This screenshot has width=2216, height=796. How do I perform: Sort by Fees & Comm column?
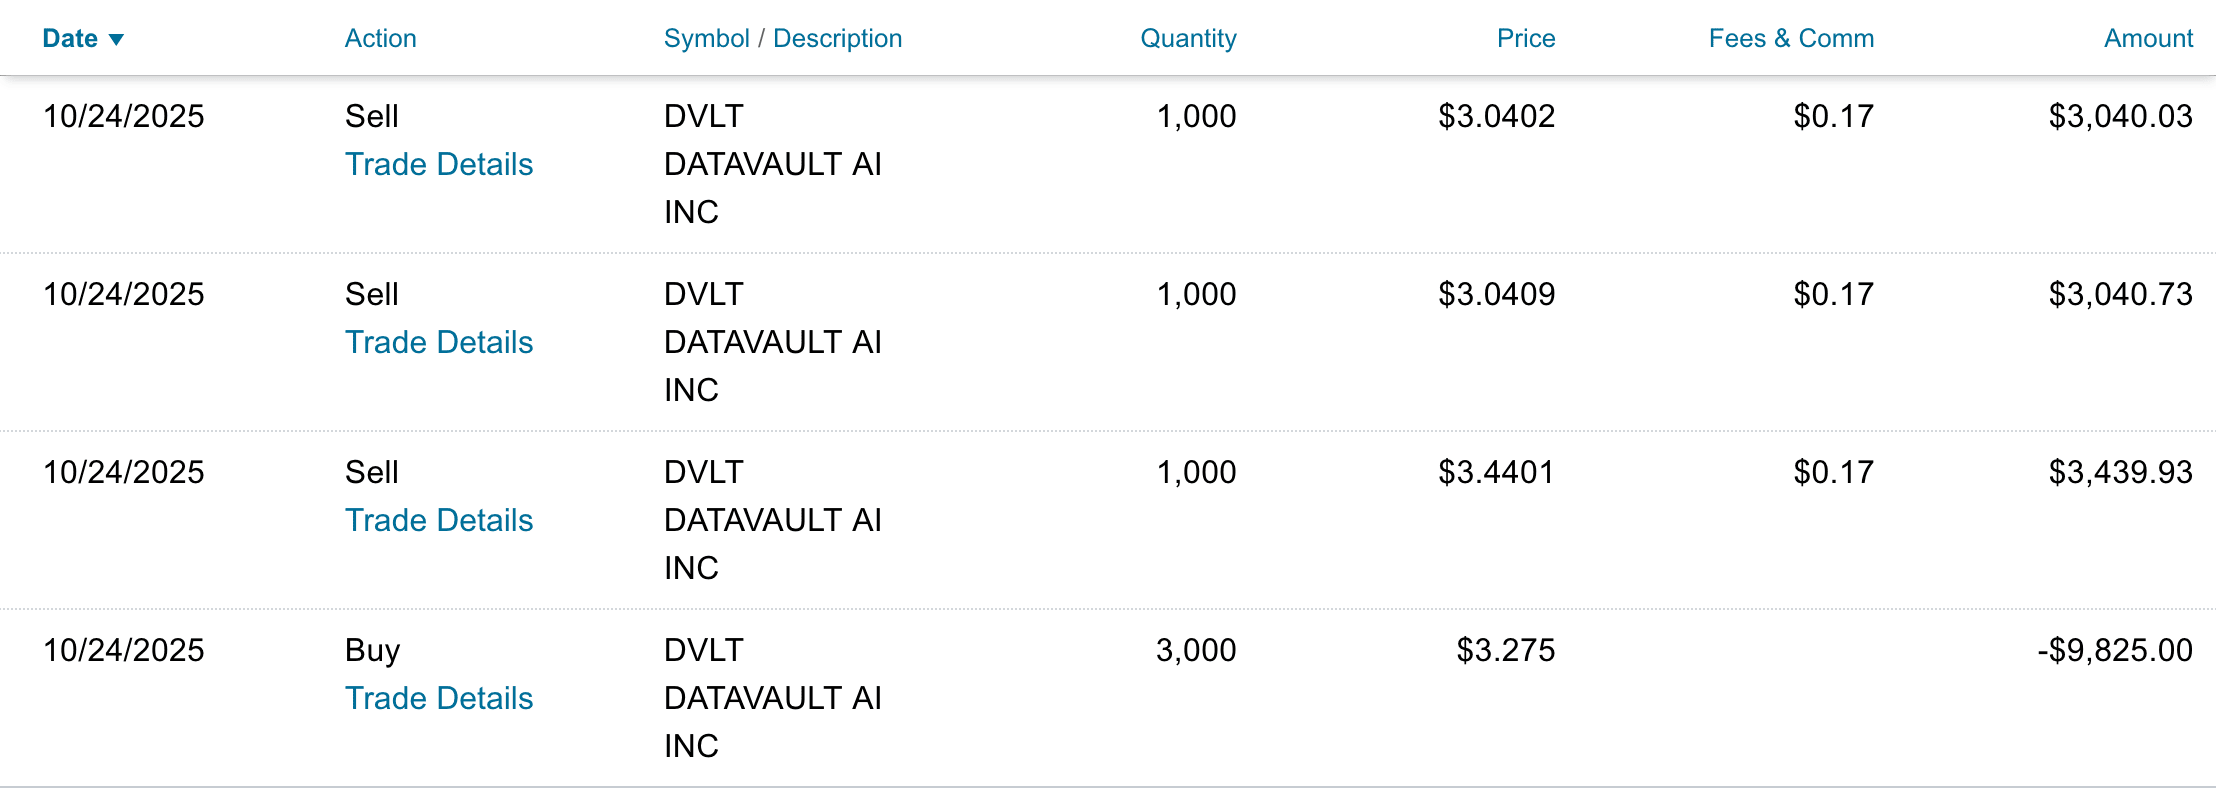point(1791,39)
